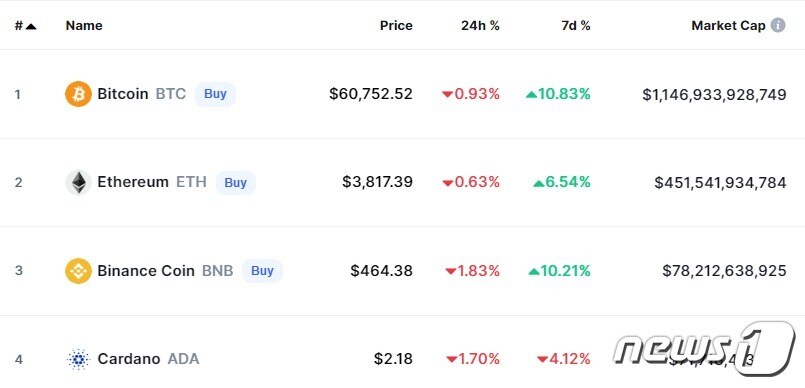The width and height of the screenshot is (805, 388).
Task: Click the Cardano dotted logo icon
Action: 79,359
